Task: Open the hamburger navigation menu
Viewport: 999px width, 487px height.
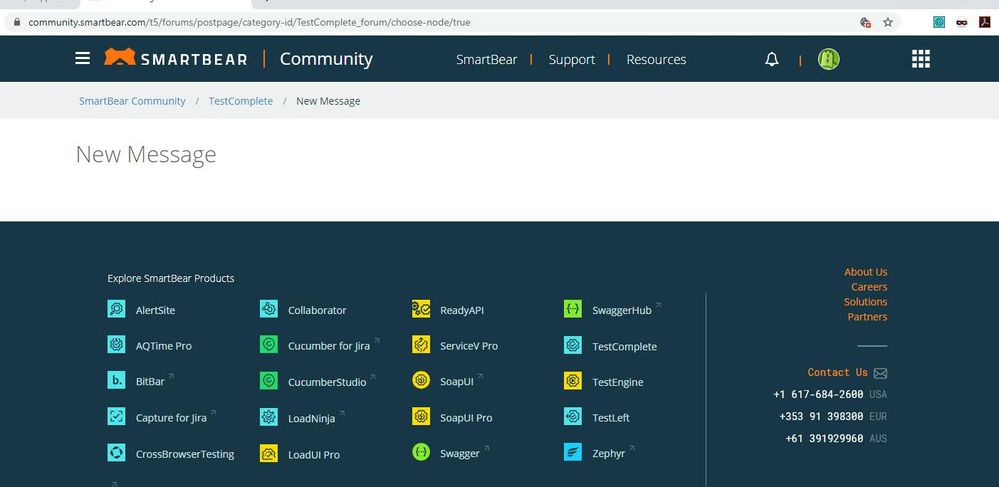Action: click(83, 59)
